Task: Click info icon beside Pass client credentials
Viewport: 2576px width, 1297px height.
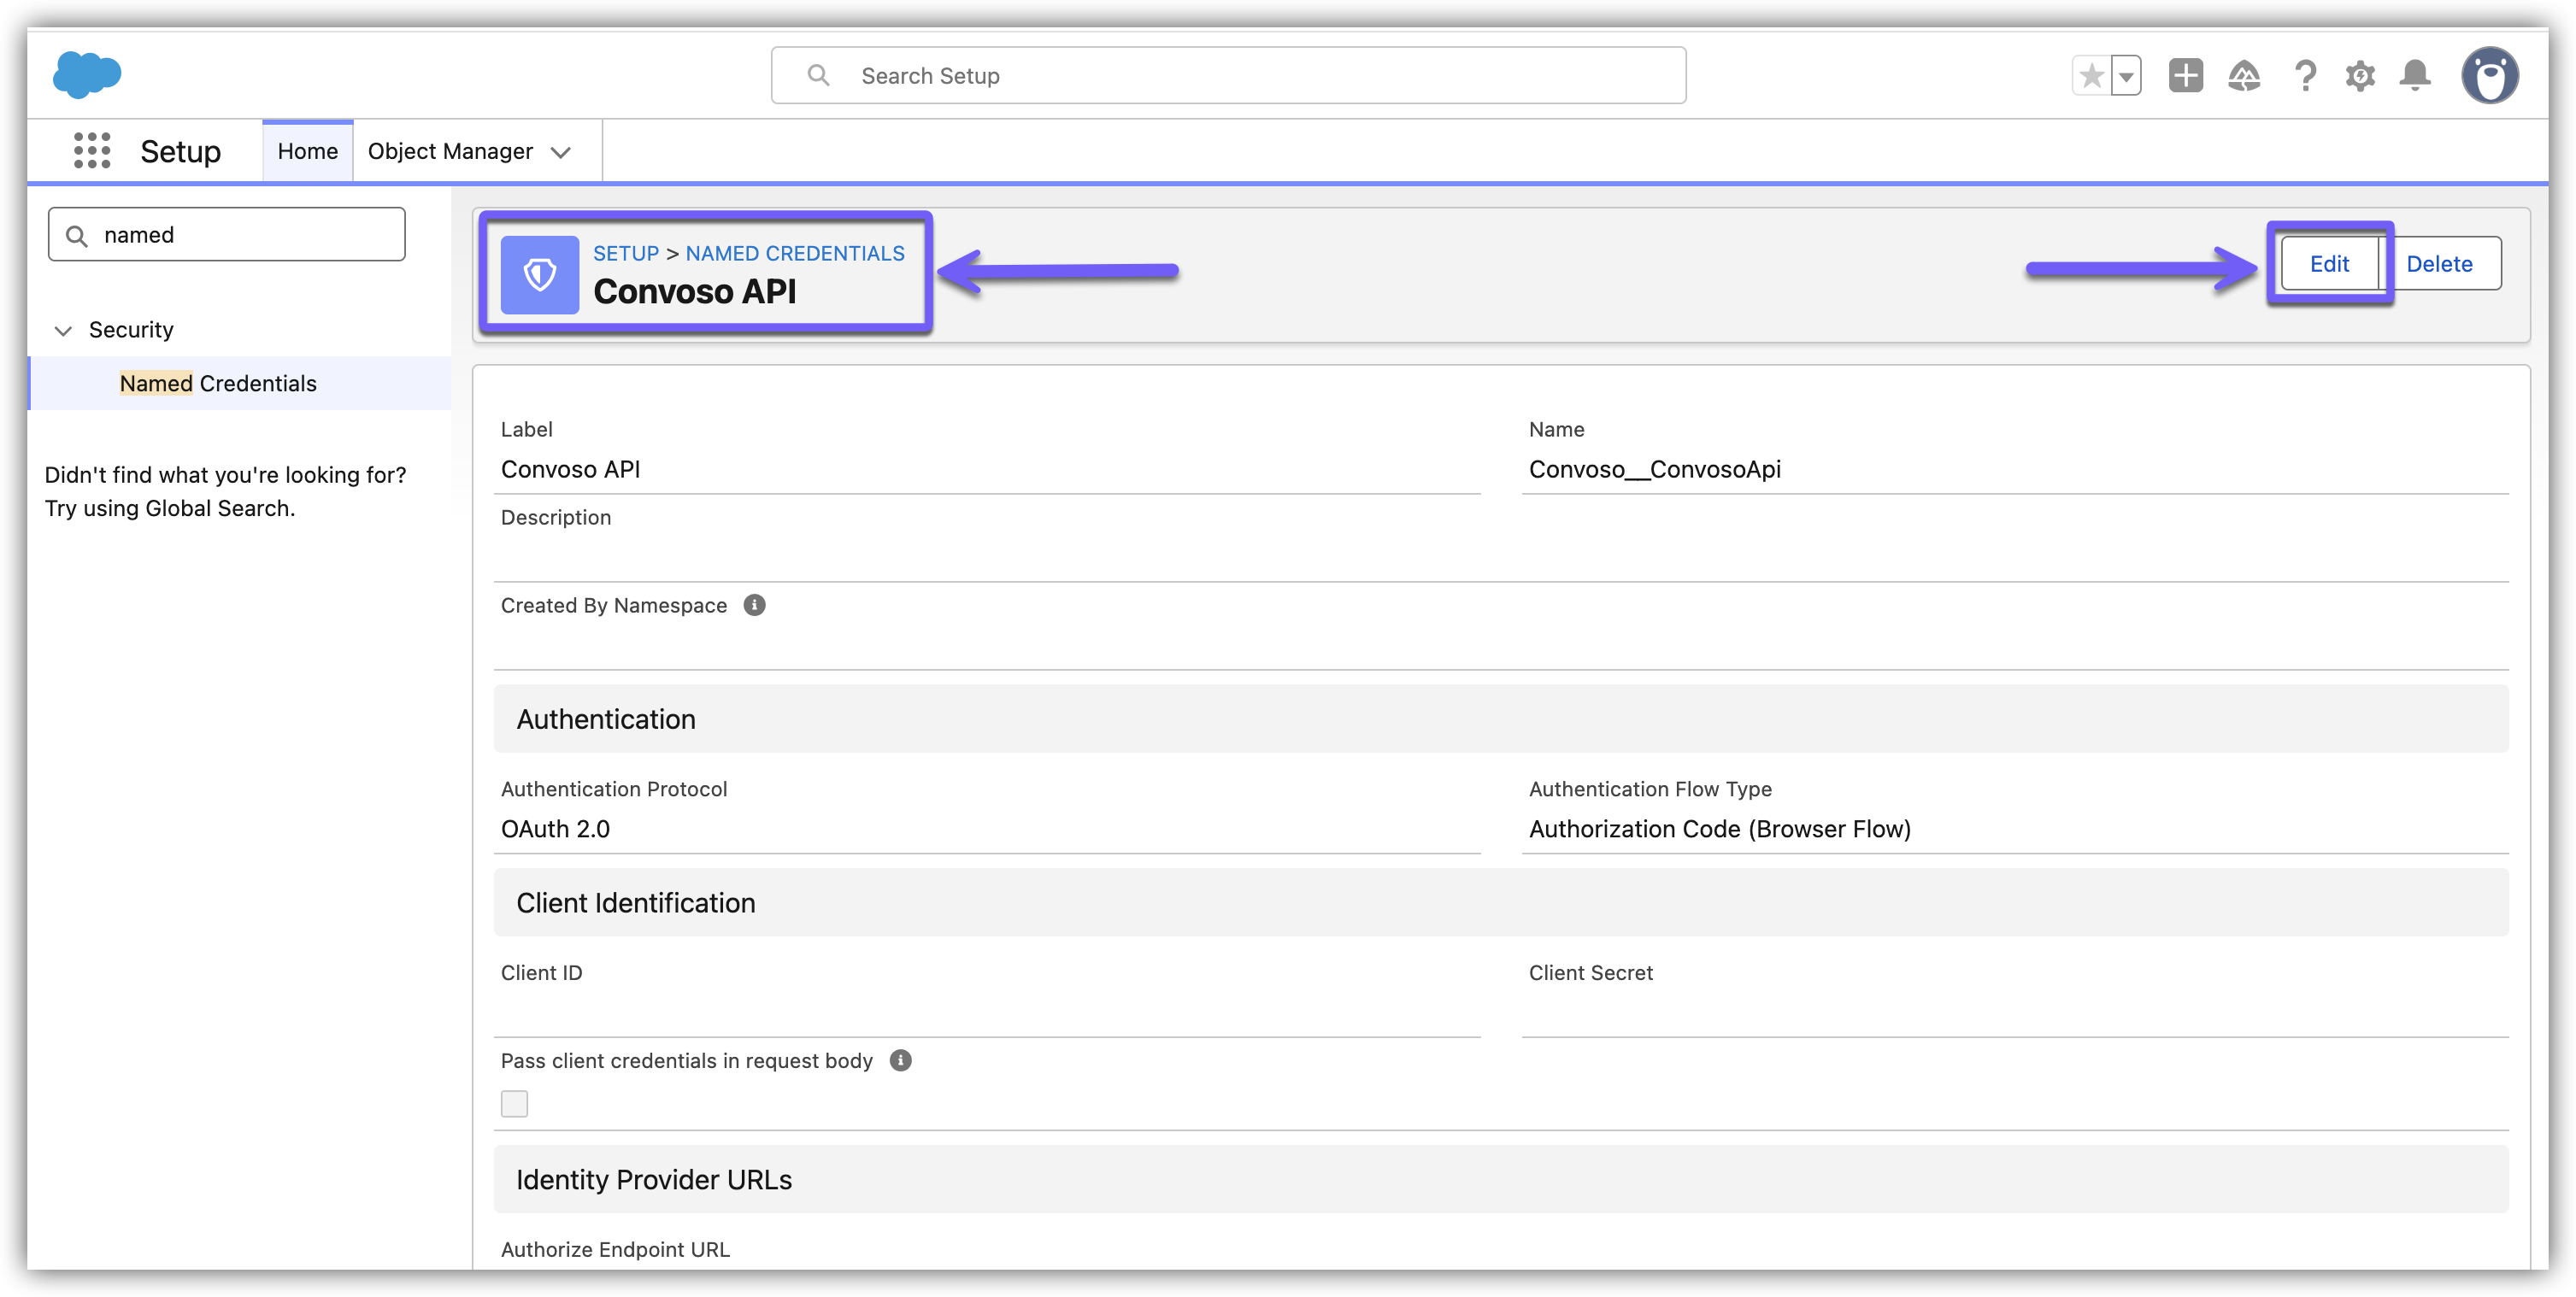Action: pos(900,1061)
